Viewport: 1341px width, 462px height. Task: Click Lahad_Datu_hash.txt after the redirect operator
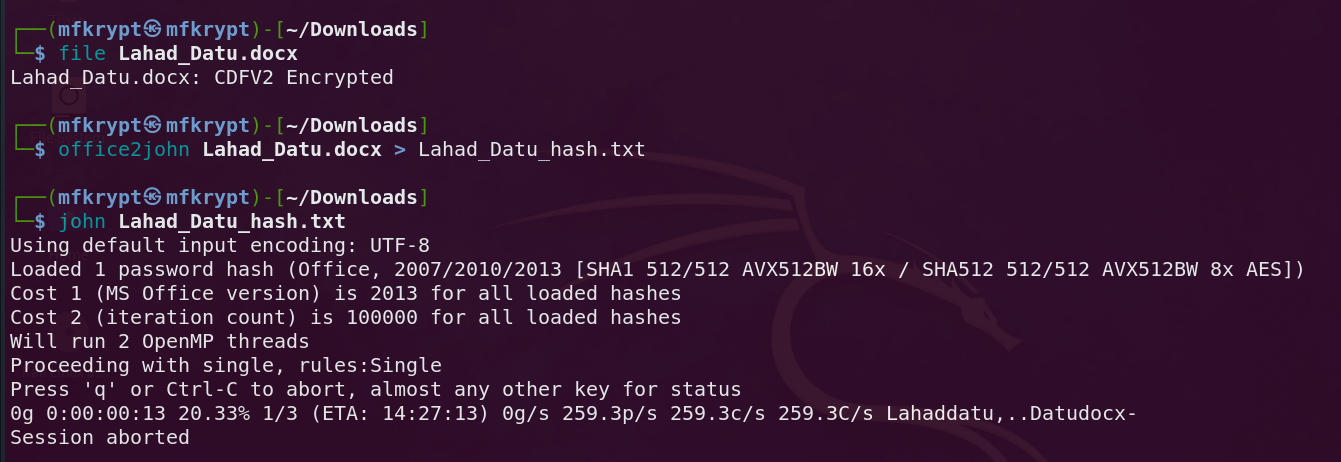532,150
